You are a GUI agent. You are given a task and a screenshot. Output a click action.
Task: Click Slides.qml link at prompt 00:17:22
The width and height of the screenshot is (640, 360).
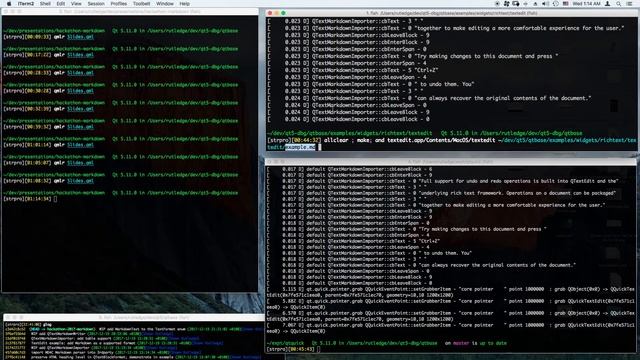pos(80,55)
